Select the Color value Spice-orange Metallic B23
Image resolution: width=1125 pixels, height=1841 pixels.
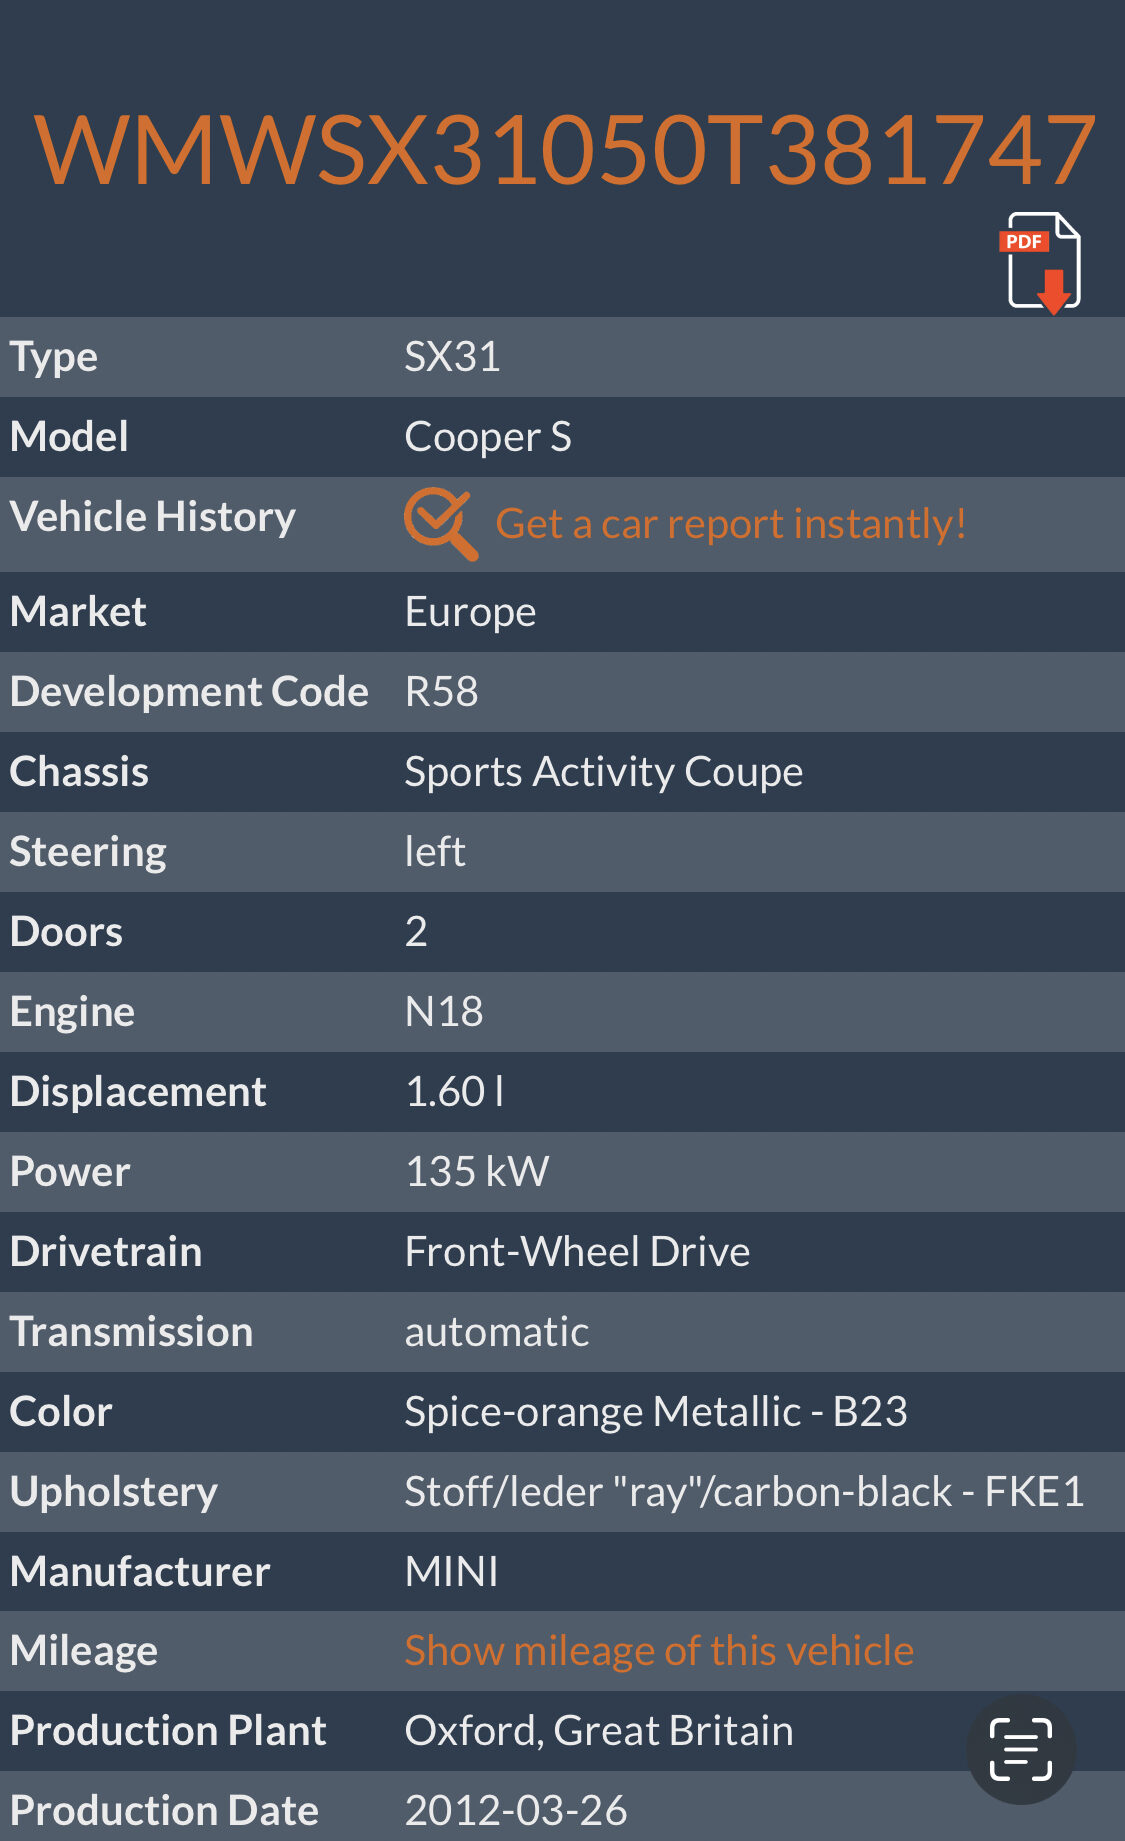(656, 1412)
